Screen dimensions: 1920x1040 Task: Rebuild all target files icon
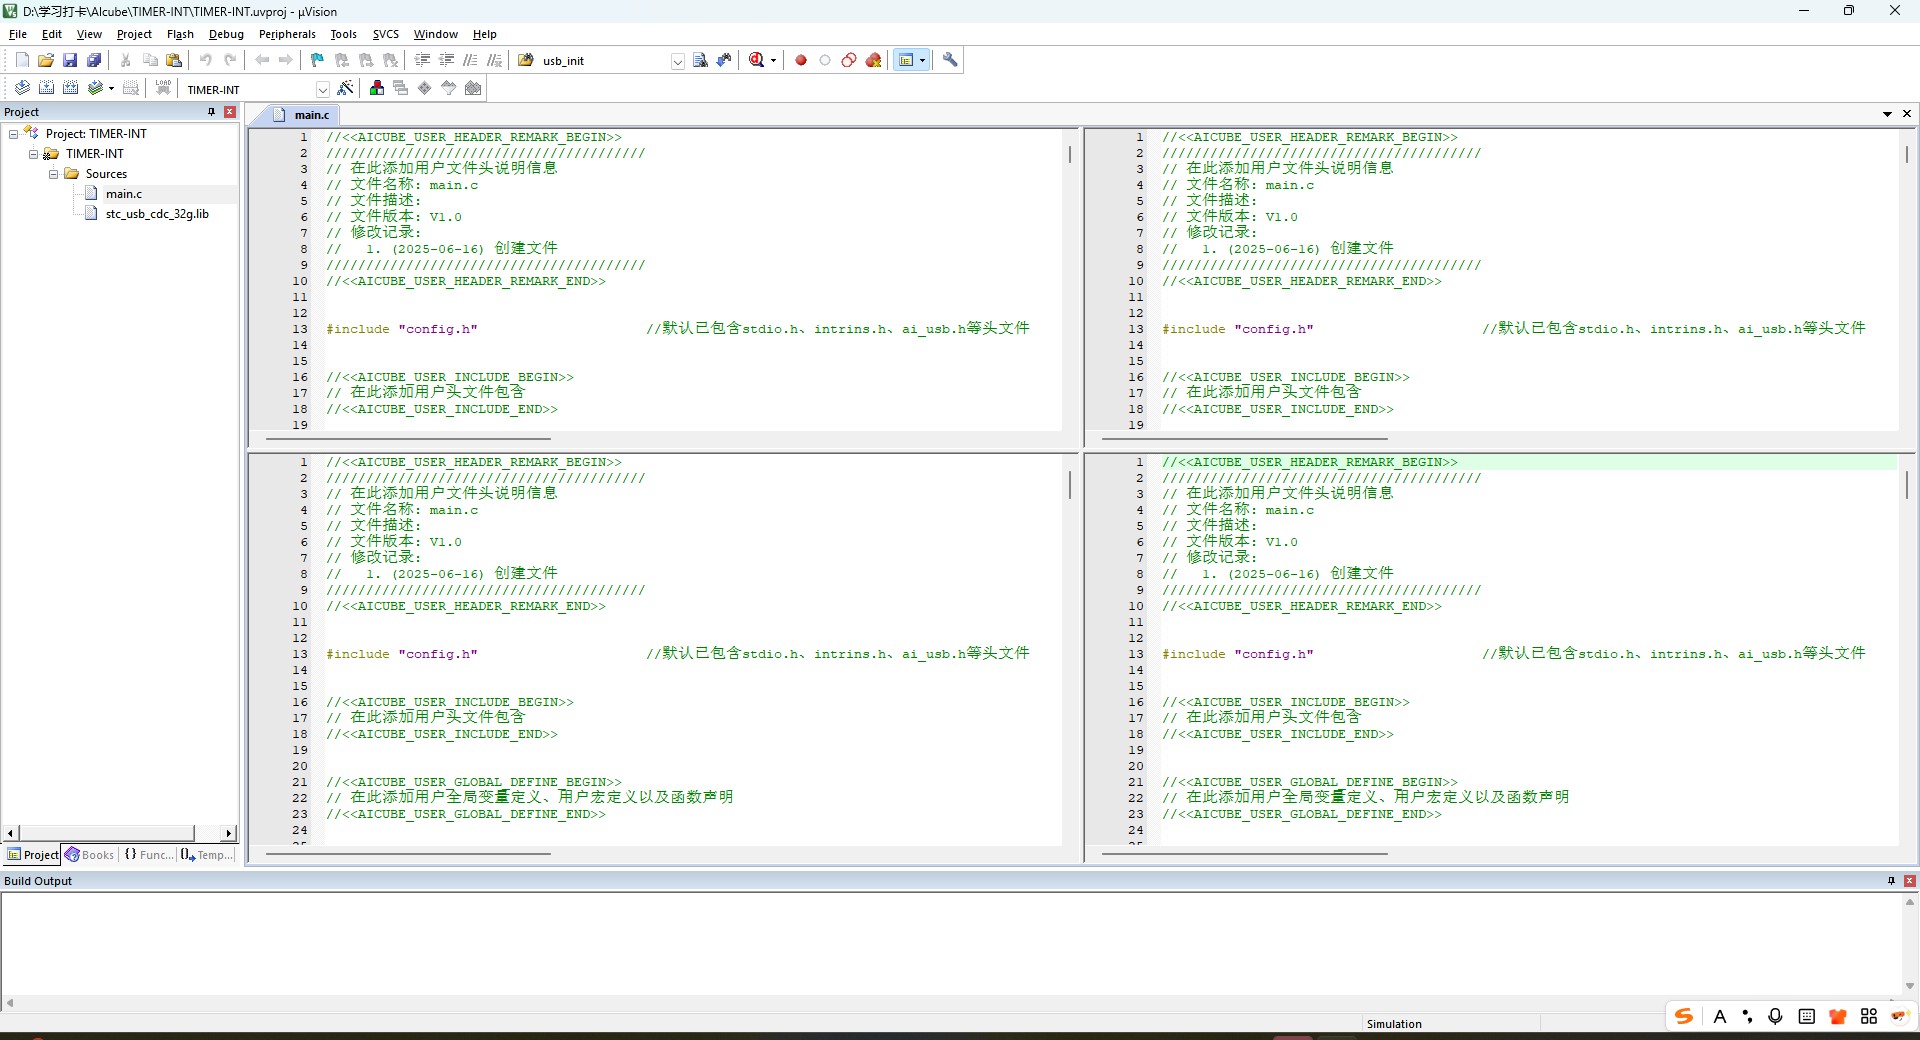point(70,88)
